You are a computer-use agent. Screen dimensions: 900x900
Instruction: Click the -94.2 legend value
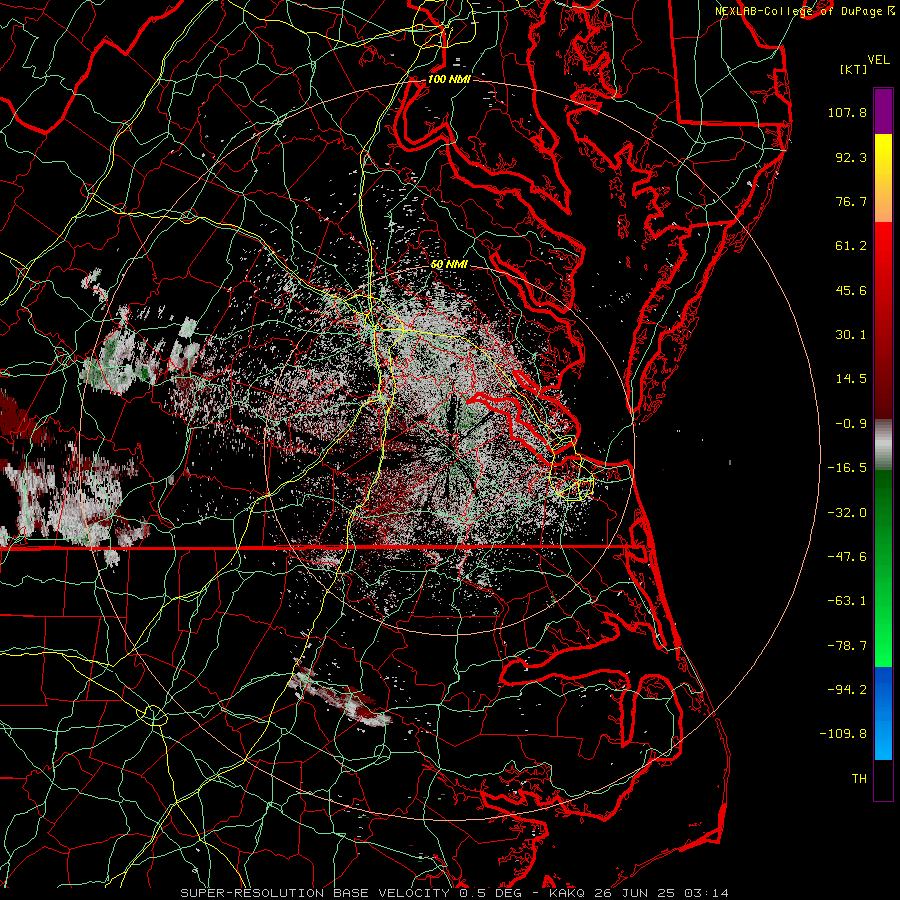pyautogui.click(x=847, y=690)
